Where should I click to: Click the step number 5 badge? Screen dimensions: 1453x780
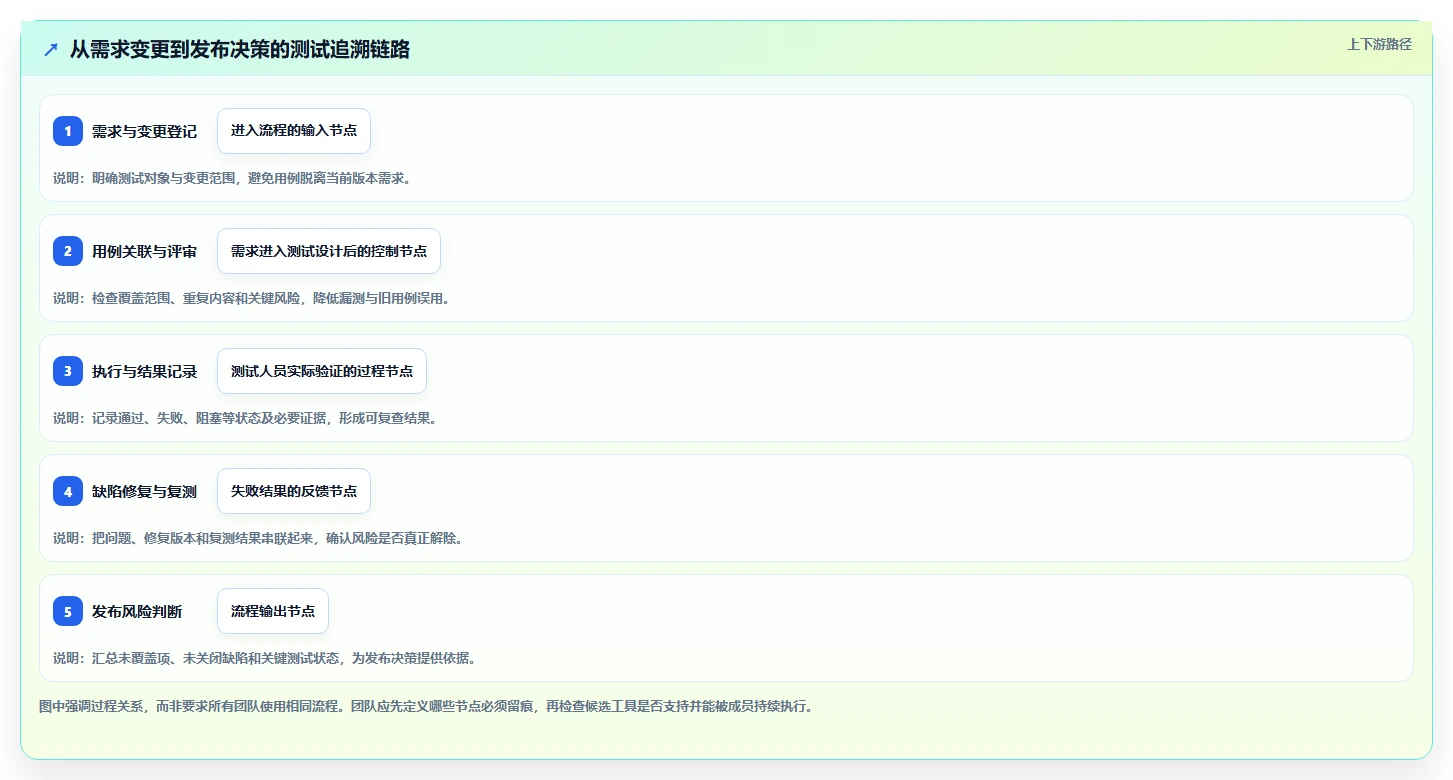point(68,611)
